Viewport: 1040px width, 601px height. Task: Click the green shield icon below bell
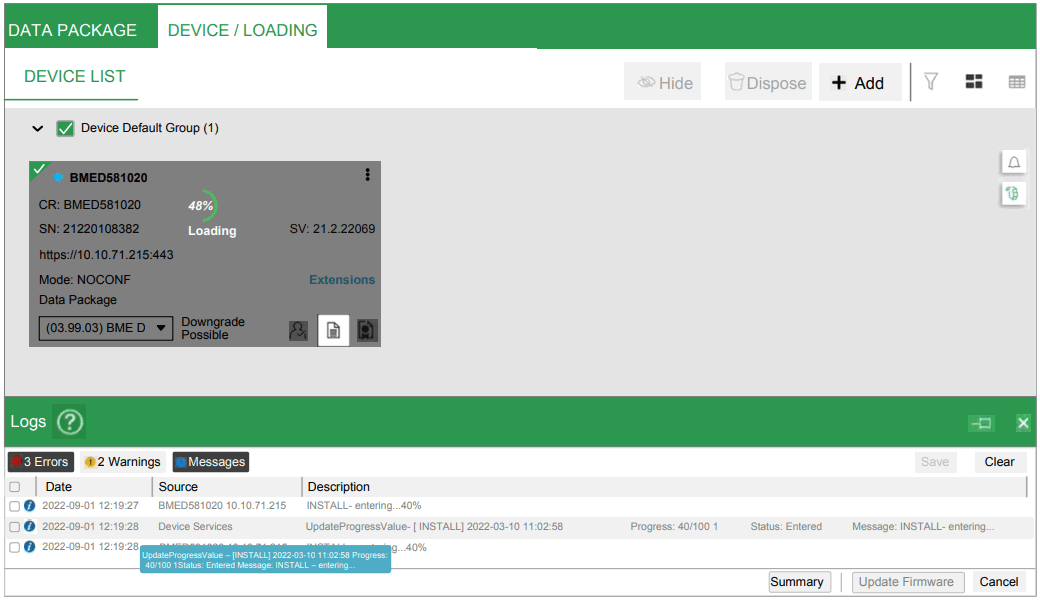point(1013,194)
